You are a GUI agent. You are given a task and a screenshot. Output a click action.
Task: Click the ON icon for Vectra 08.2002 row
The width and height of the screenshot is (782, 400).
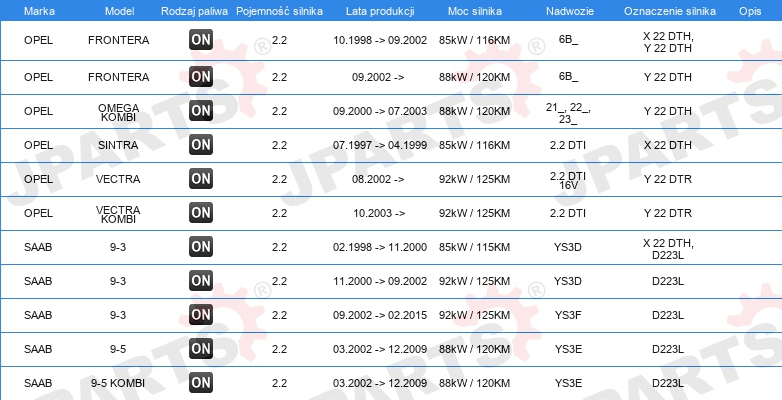tap(200, 179)
